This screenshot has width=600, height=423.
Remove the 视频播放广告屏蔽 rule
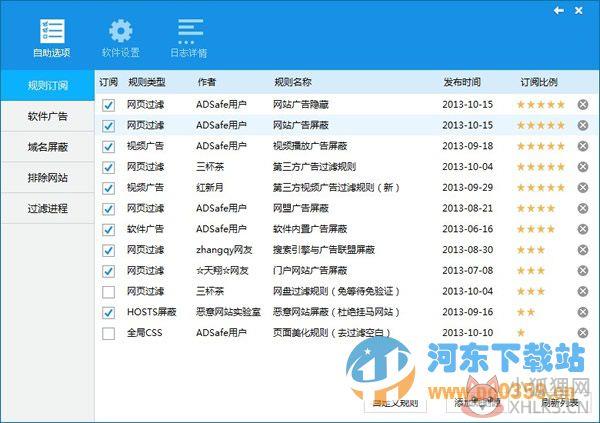coord(583,146)
